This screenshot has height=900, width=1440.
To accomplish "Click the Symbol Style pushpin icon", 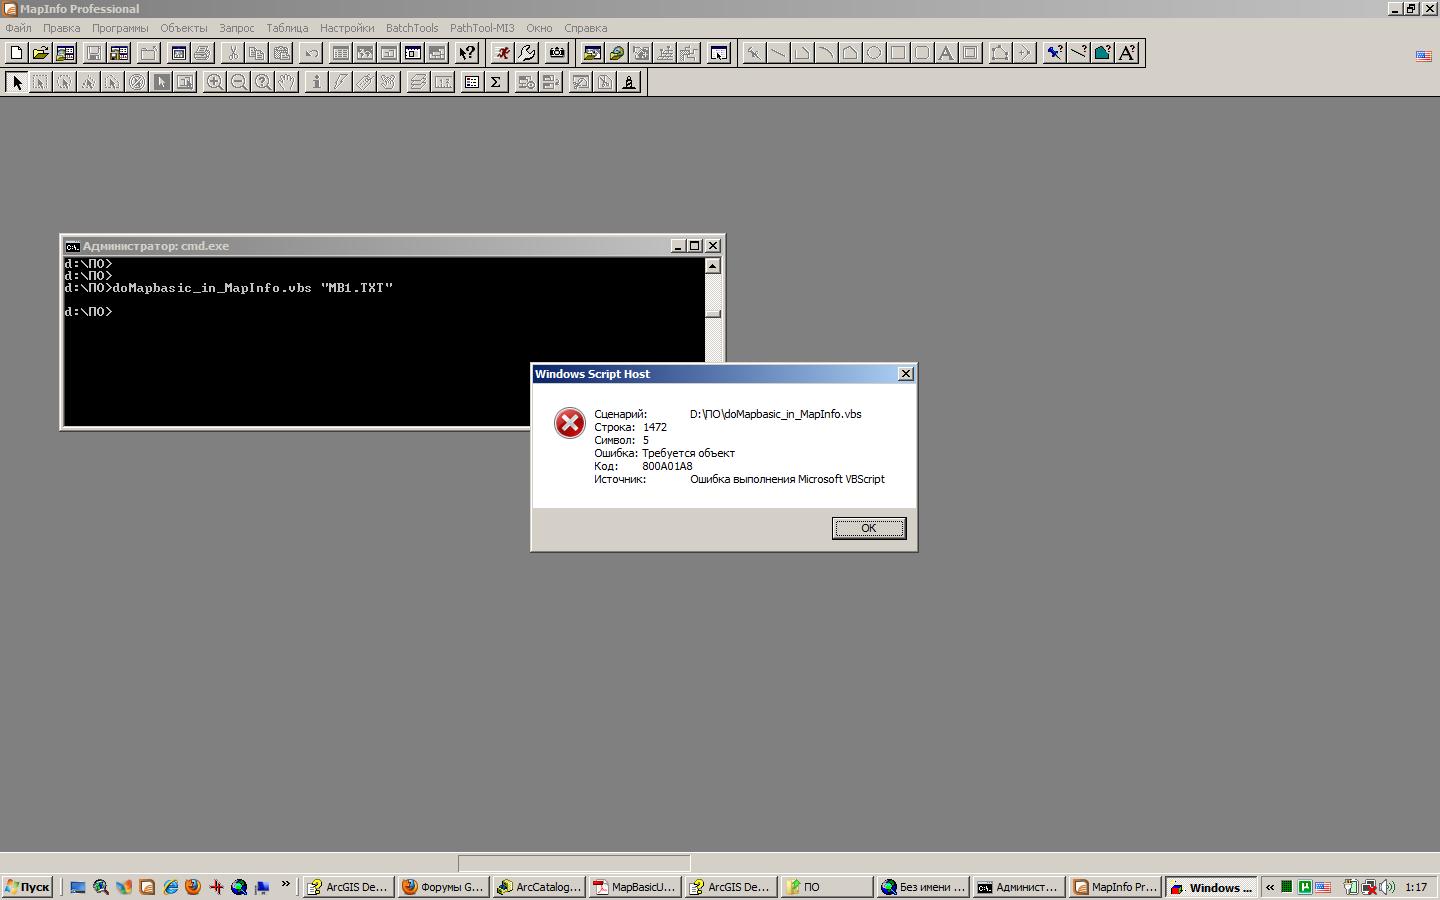I will [x=1054, y=53].
